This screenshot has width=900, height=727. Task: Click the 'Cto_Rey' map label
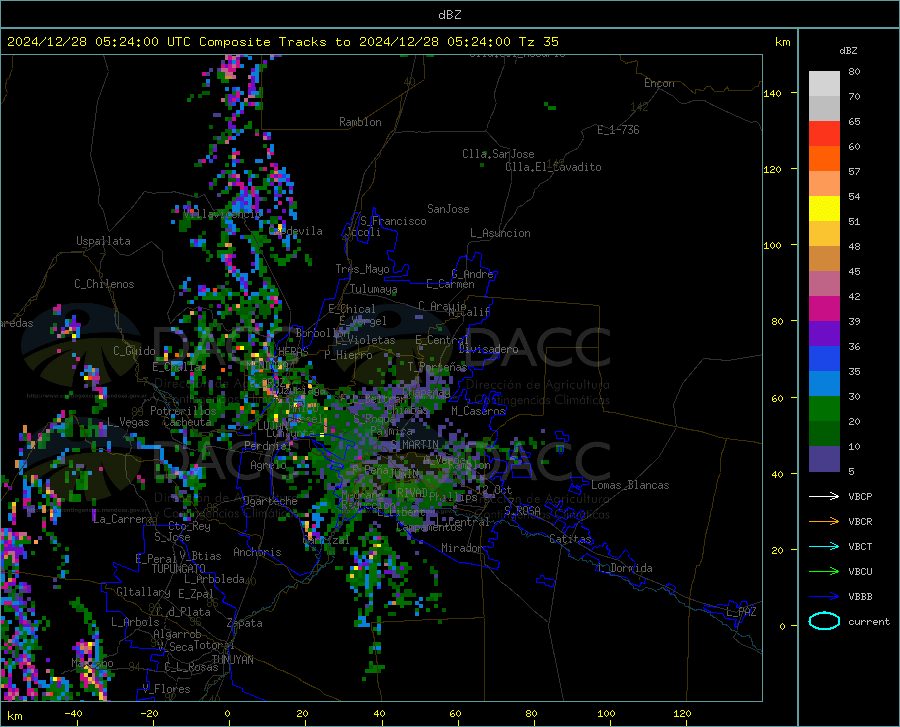pos(189,526)
